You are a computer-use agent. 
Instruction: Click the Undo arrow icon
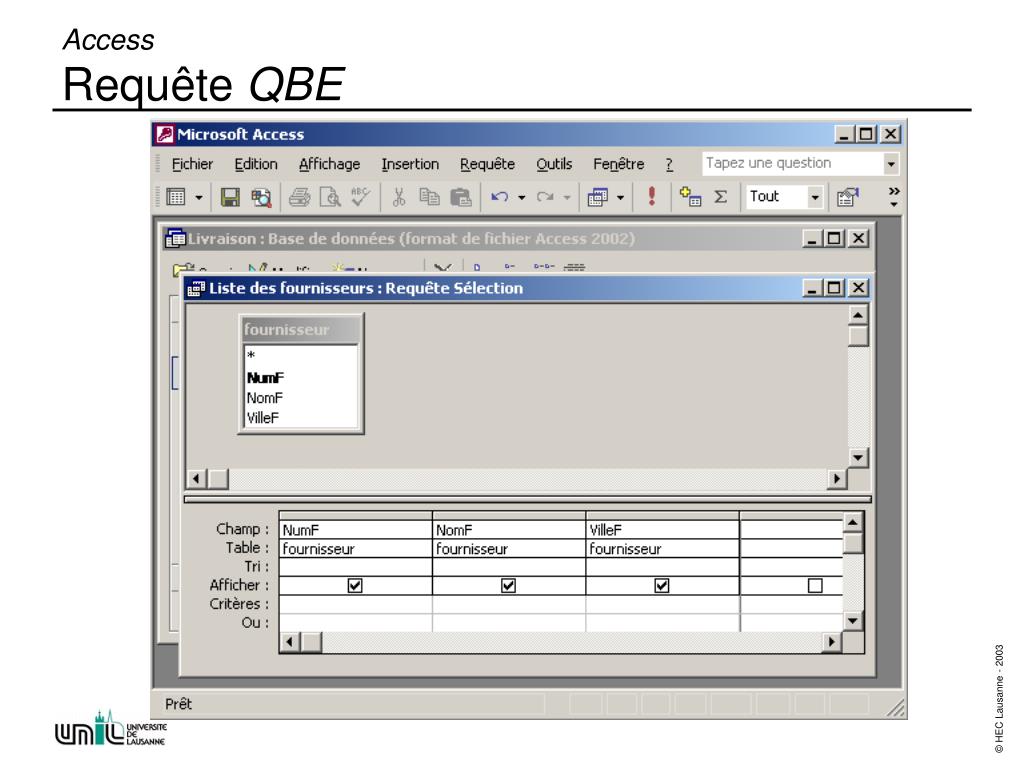coord(499,197)
